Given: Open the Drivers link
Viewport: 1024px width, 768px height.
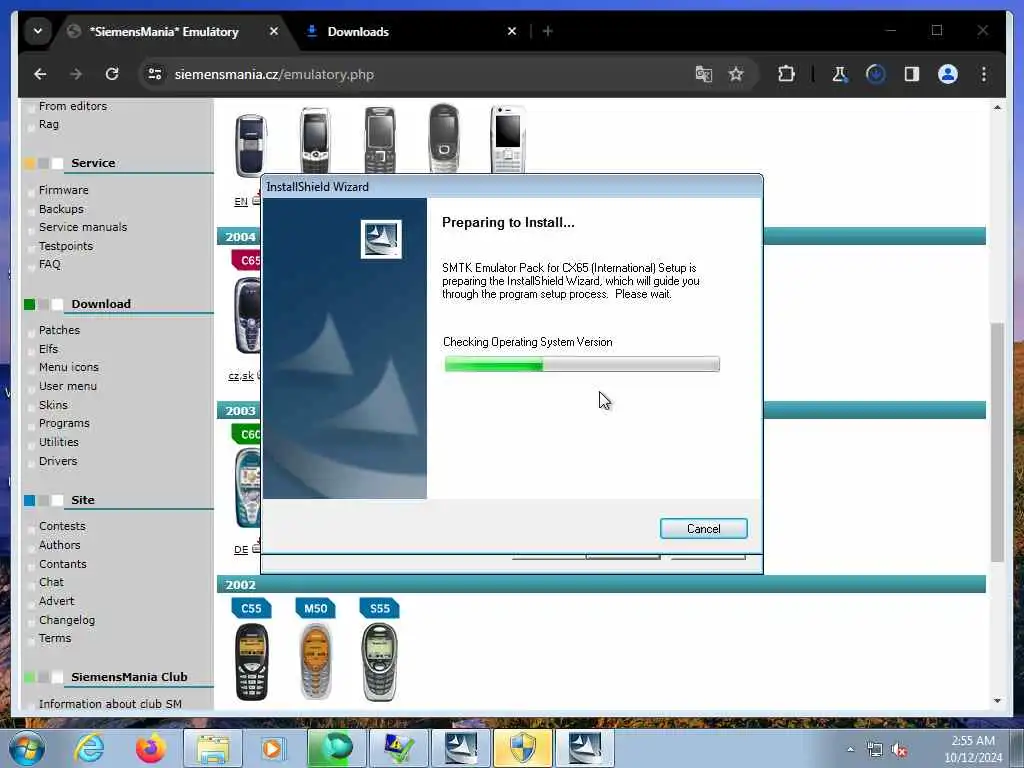Looking at the screenshot, I should click(58, 461).
